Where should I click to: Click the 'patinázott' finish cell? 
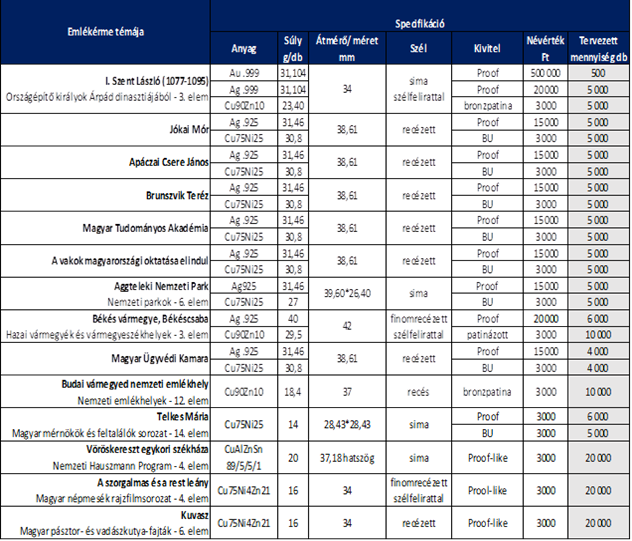[487, 335]
